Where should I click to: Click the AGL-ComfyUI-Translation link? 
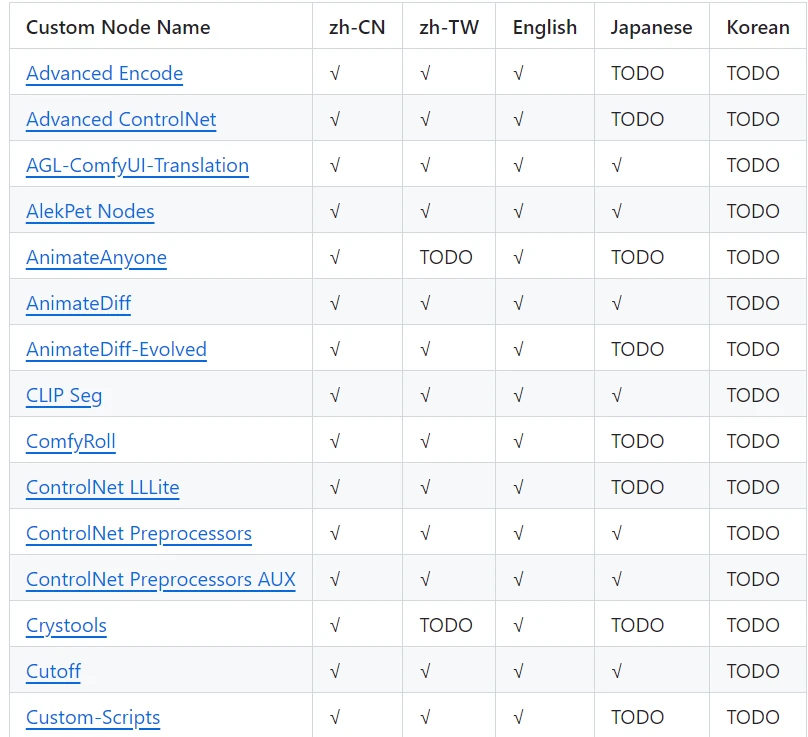(x=137, y=165)
